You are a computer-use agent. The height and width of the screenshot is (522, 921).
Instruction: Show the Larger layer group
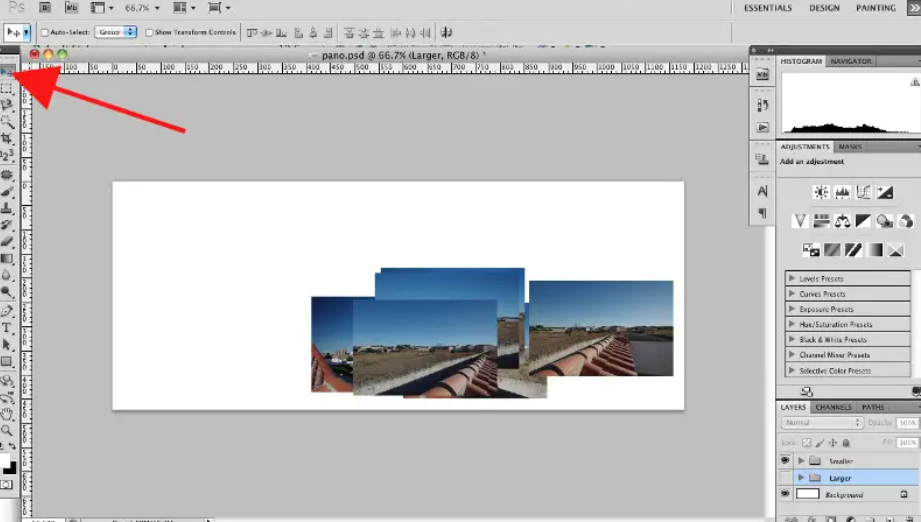point(785,477)
